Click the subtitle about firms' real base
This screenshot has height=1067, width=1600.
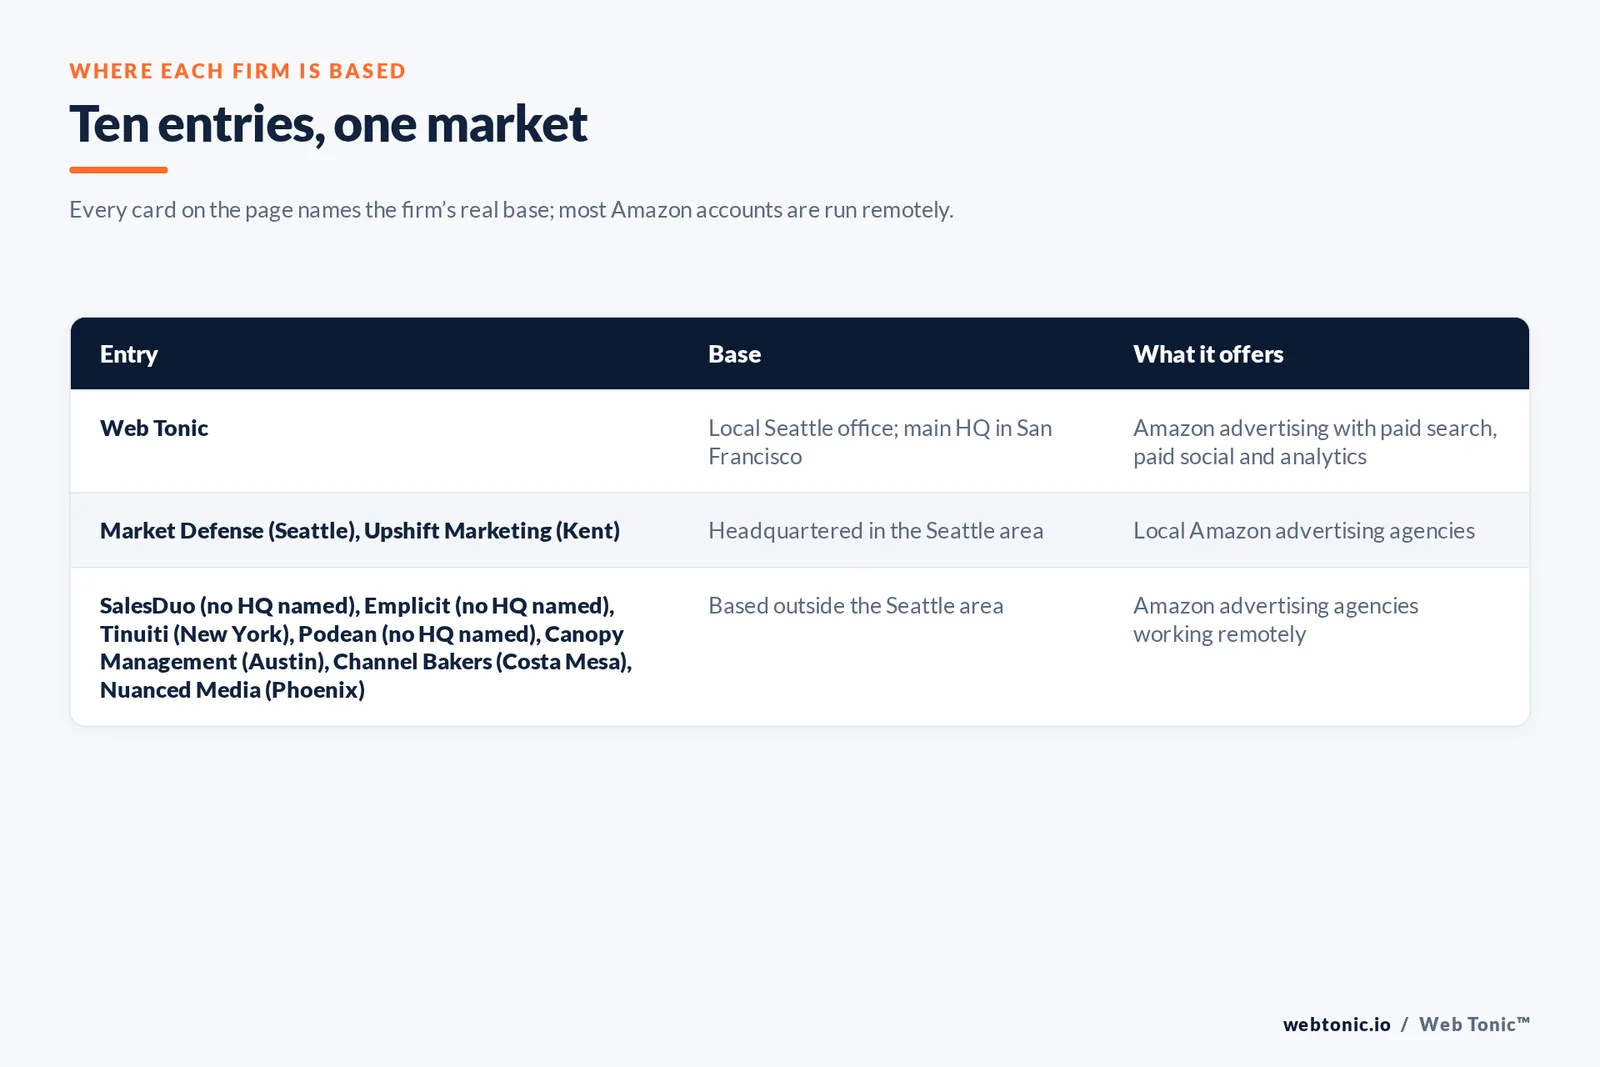coord(511,210)
